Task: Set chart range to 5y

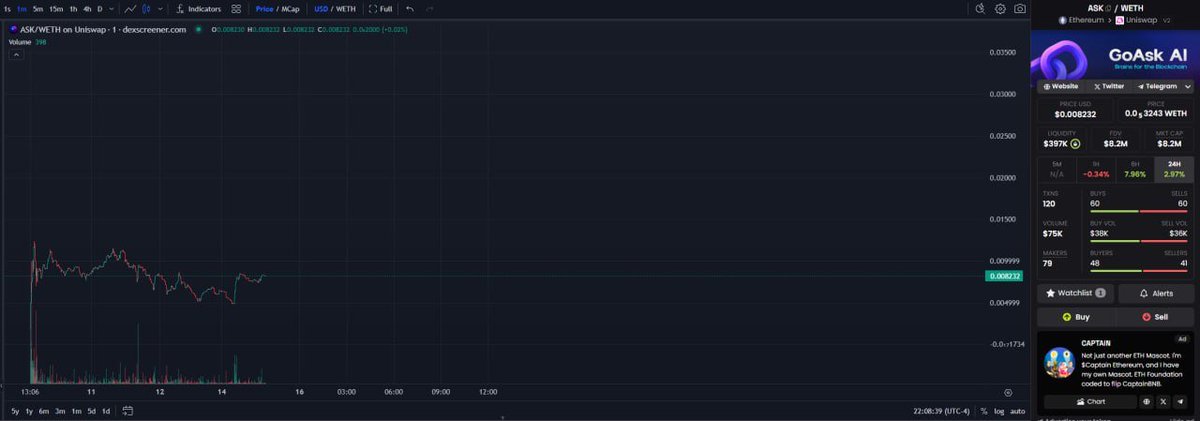Action: [15, 411]
